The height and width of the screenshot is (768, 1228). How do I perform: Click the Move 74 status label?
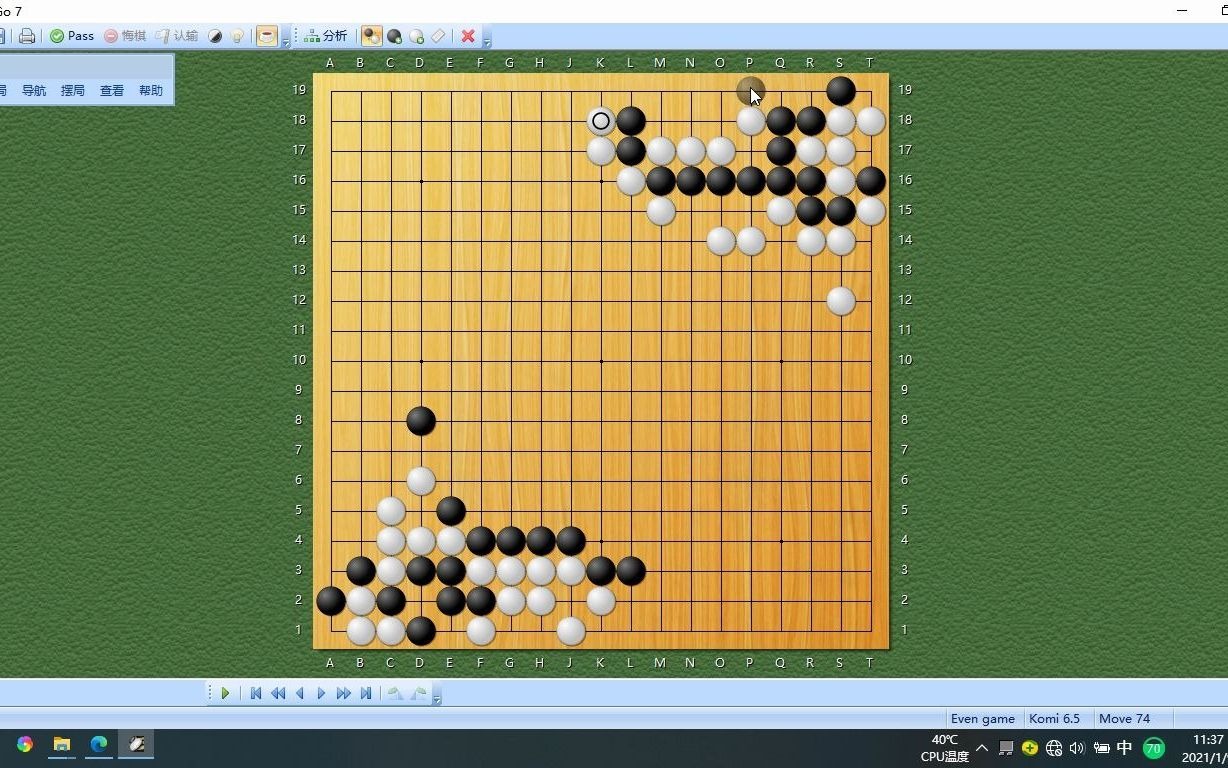(1125, 718)
